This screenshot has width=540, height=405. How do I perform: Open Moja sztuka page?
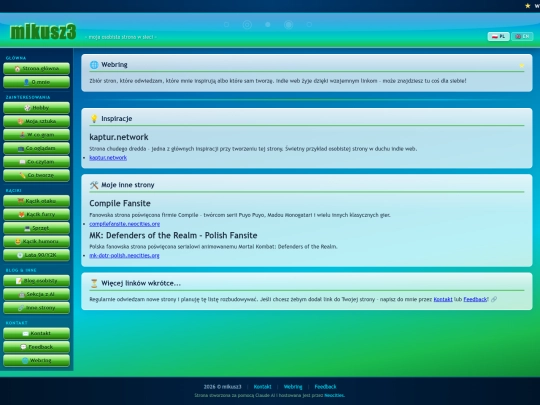pos(37,121)
